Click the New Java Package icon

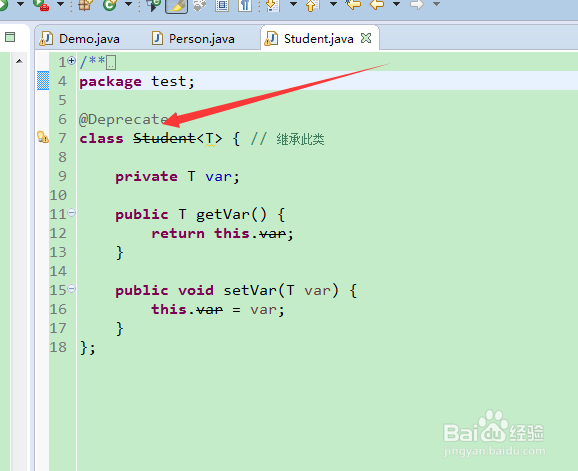85,5
